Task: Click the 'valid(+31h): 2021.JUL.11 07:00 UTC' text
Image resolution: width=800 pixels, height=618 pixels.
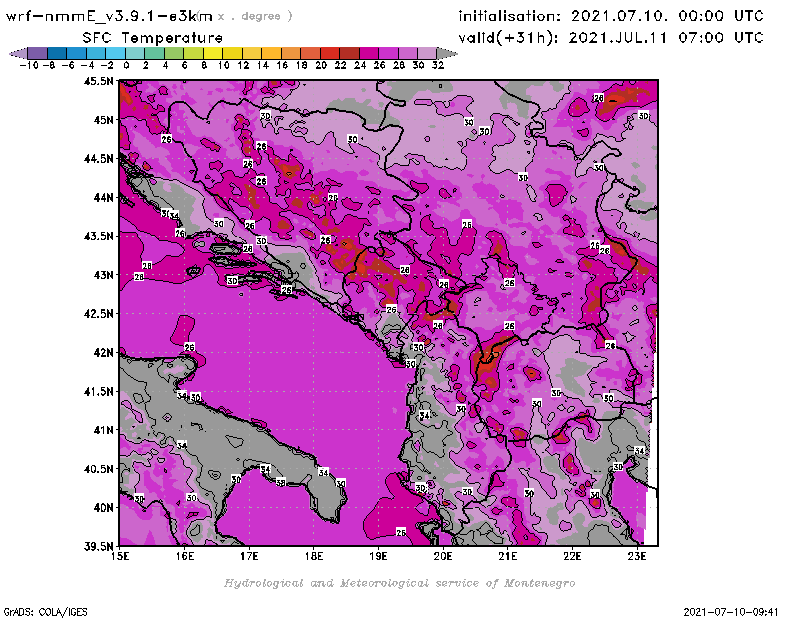Action: 611,38
